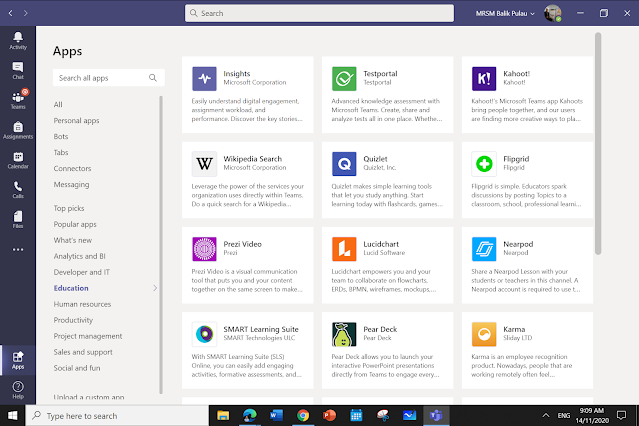Viewport: 639px width, 426px height.
Task: Click the category list scrollbar
Action: click(161, 245)
